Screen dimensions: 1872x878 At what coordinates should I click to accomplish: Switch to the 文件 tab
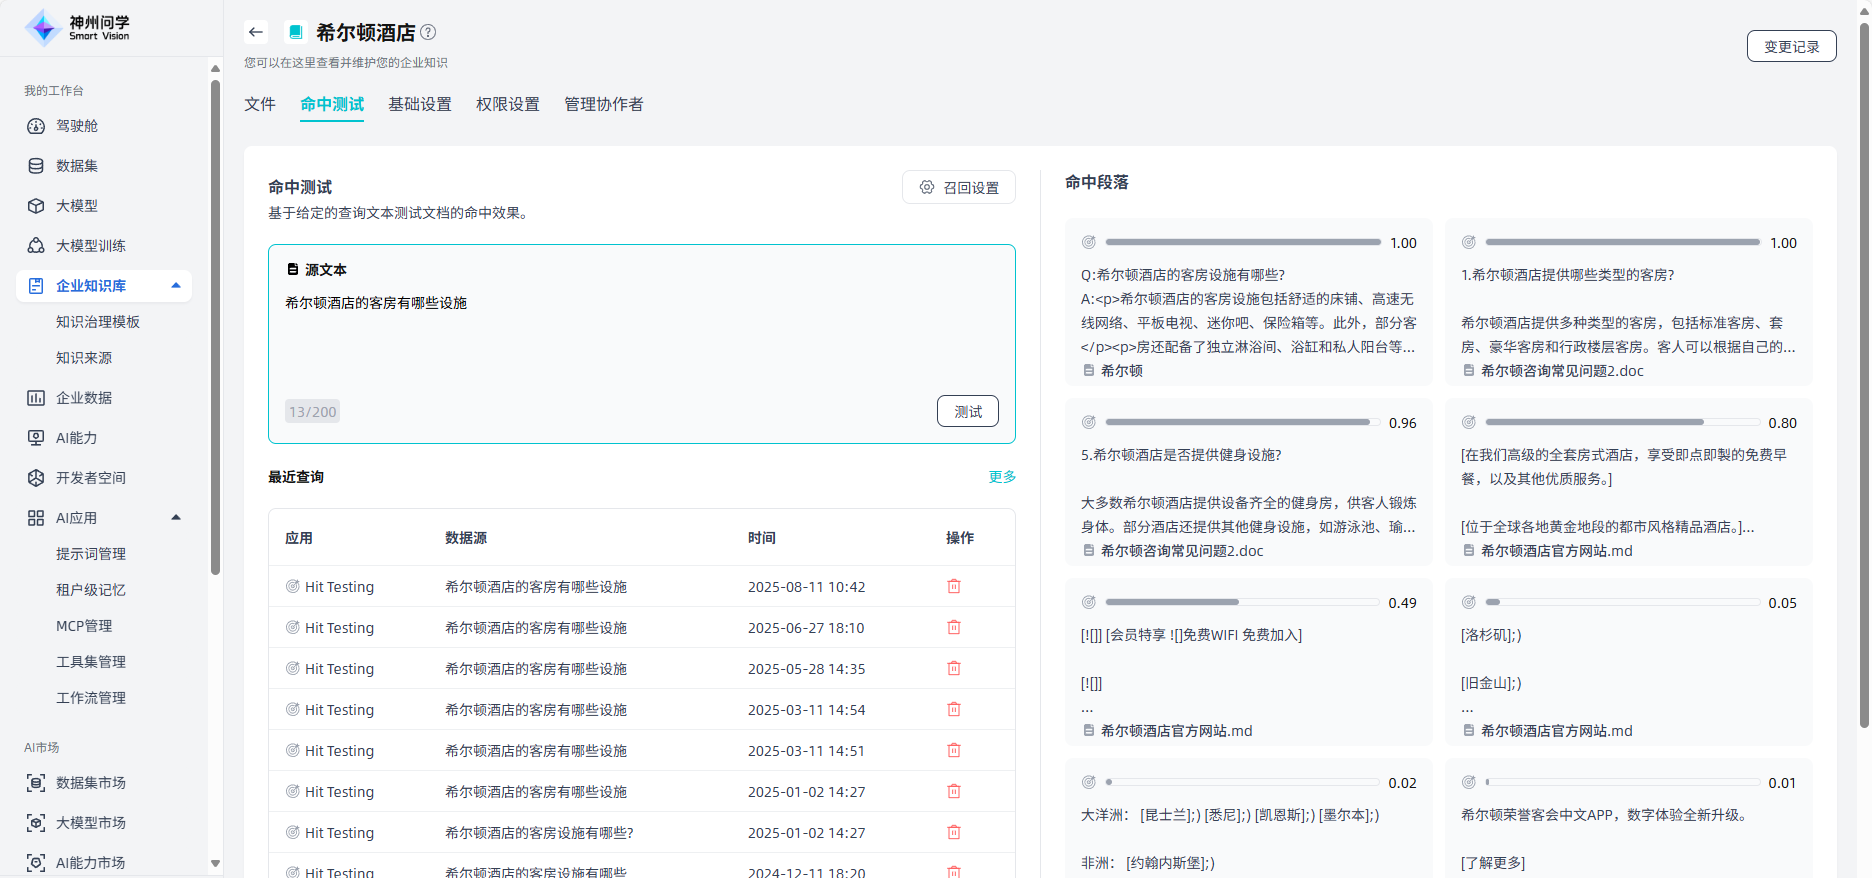260,104
